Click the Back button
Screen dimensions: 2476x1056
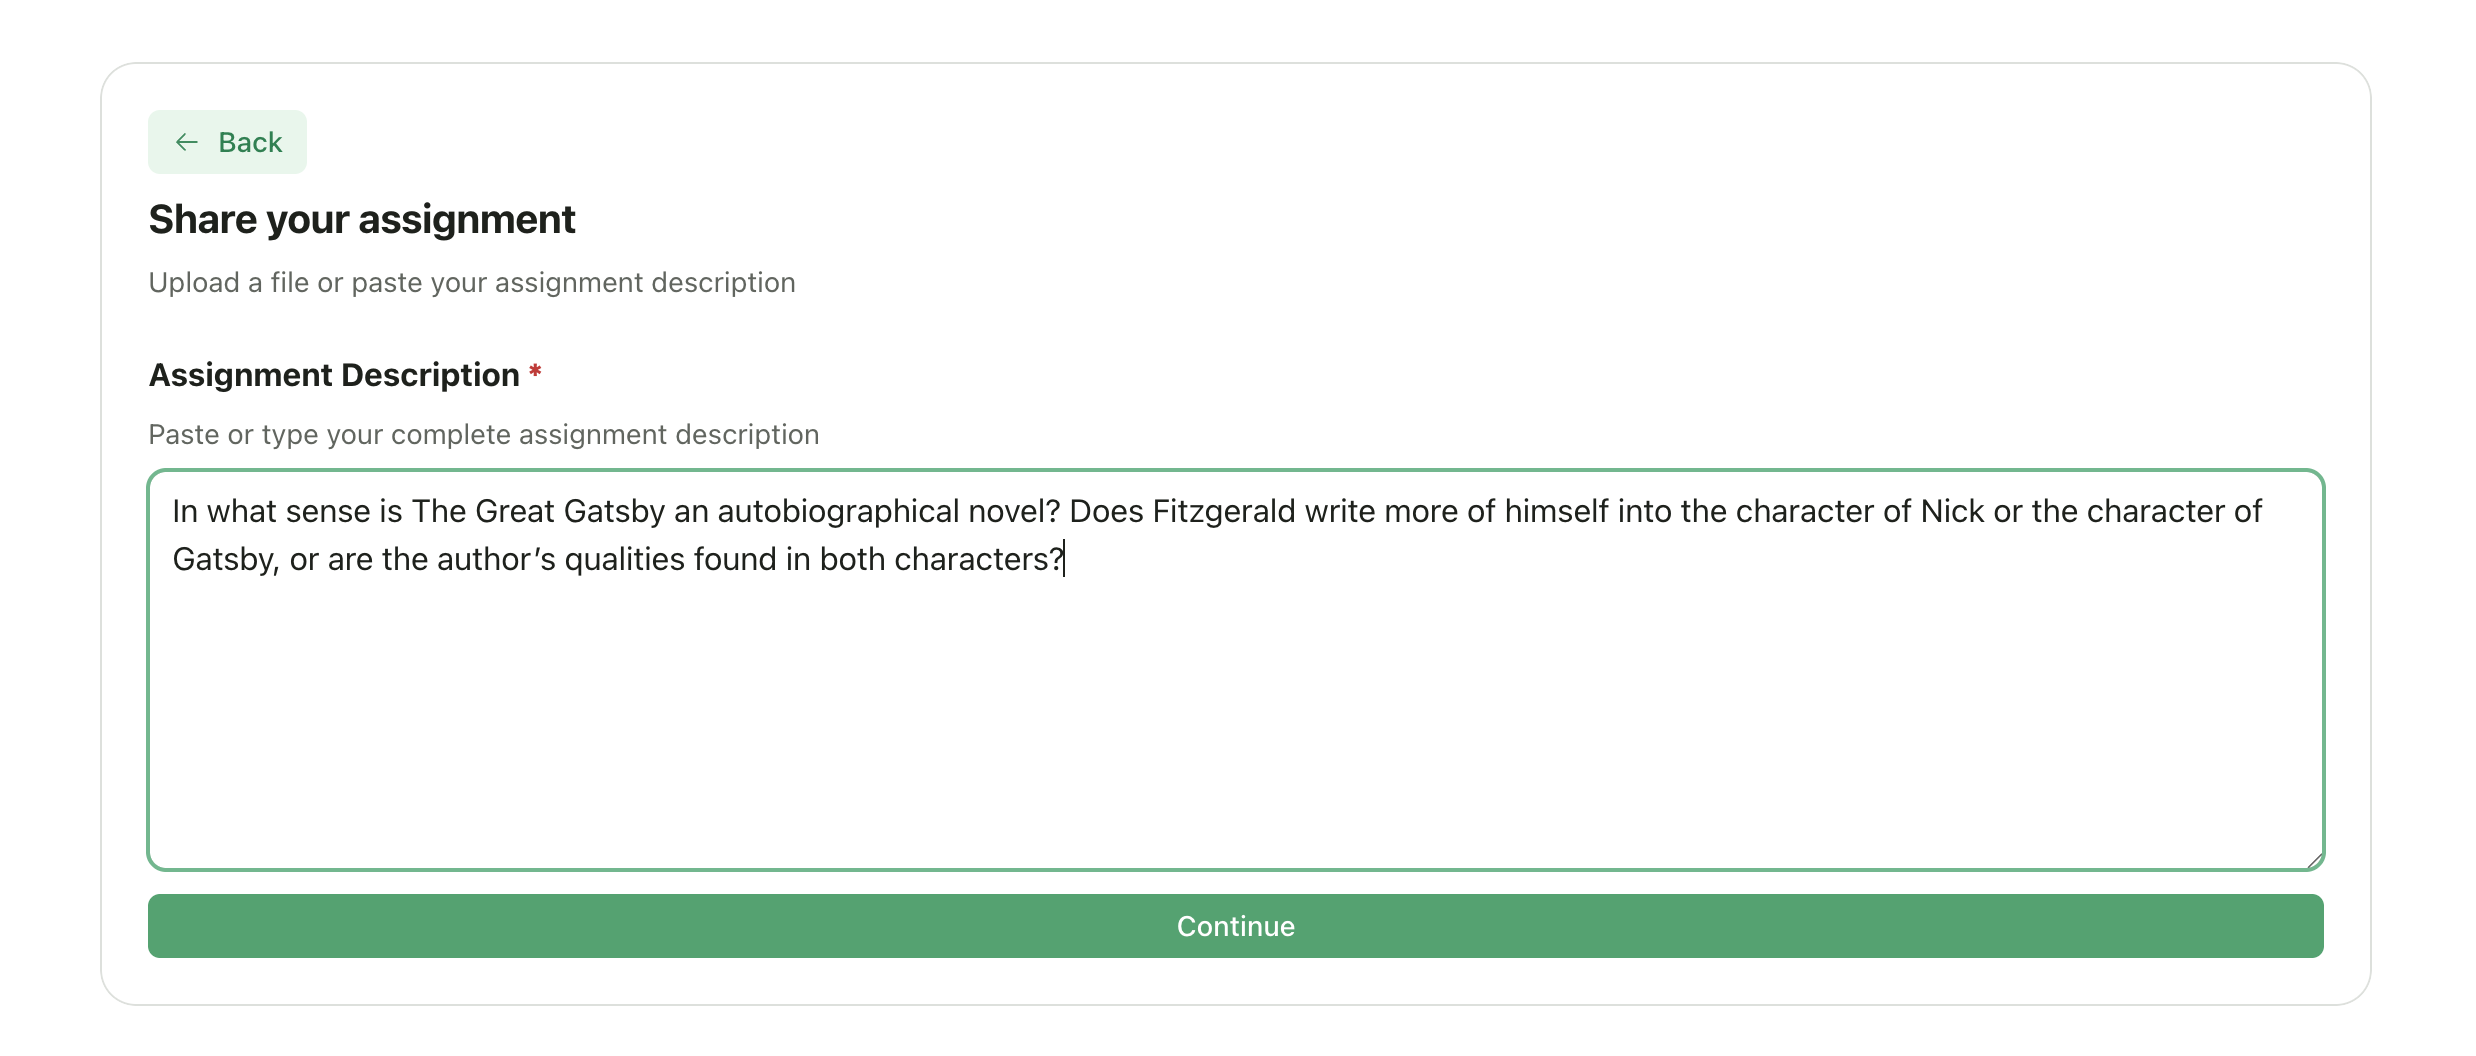[227, 141]
